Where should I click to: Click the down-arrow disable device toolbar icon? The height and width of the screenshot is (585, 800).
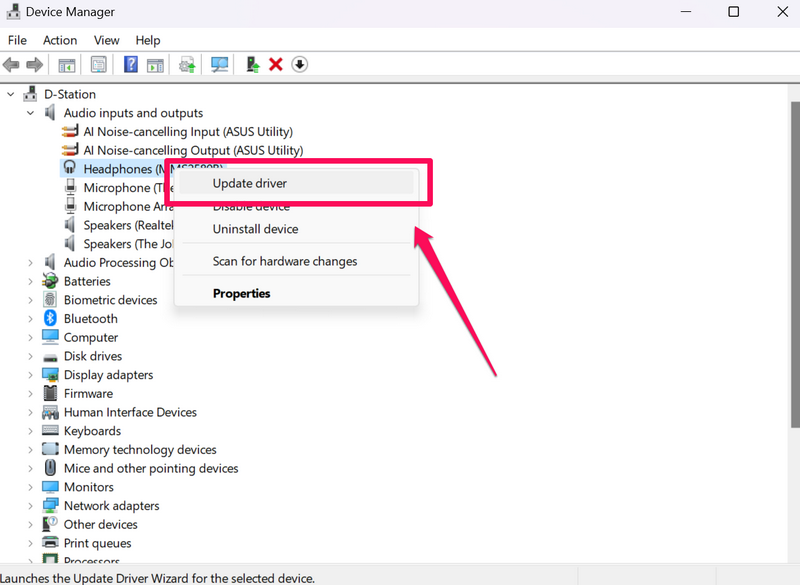[x=299, y=65]
